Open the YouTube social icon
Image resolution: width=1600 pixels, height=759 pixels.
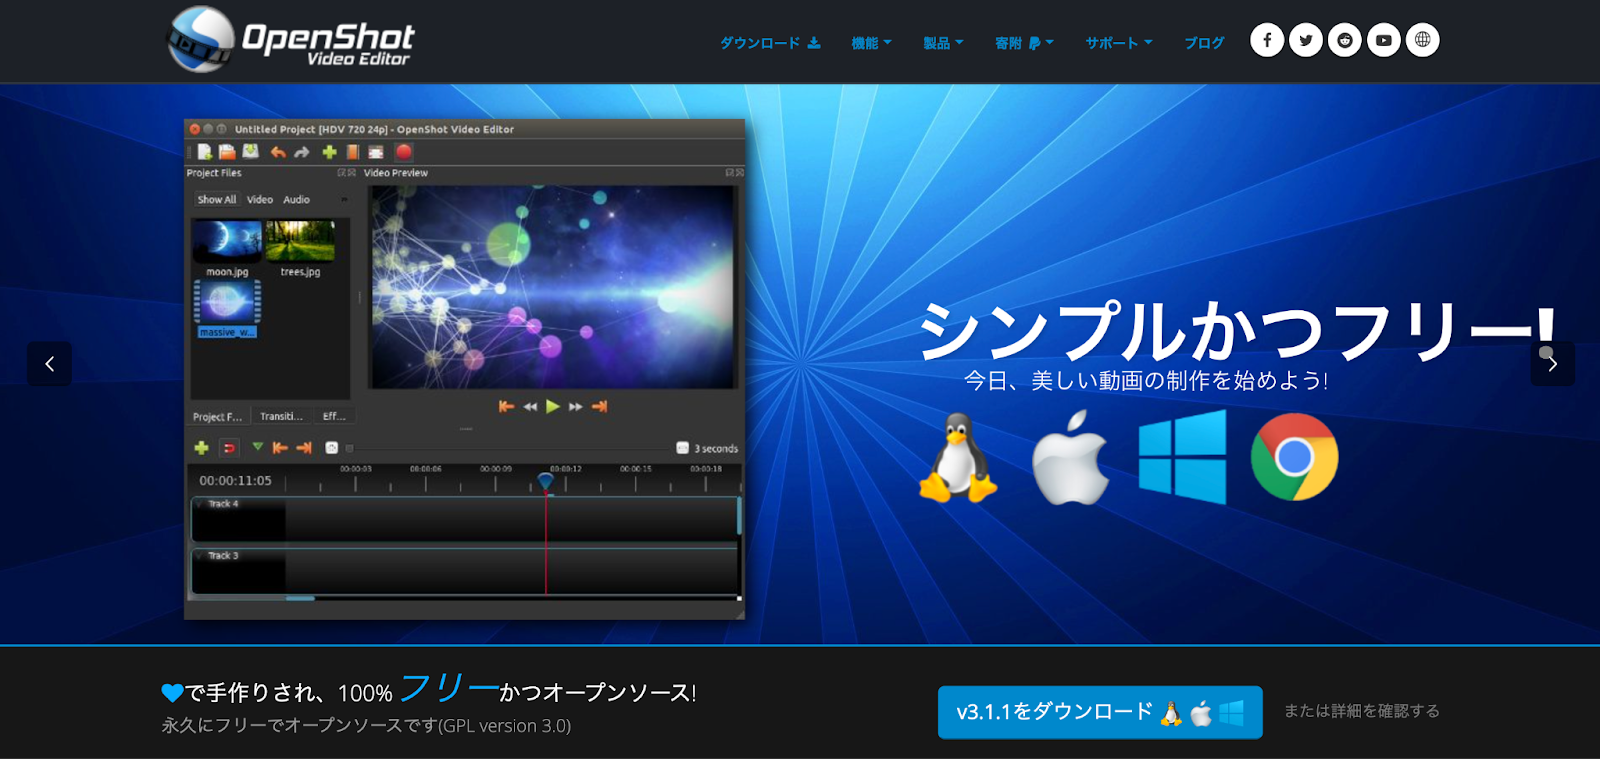pyautogui.click(x=1384, y=40)
